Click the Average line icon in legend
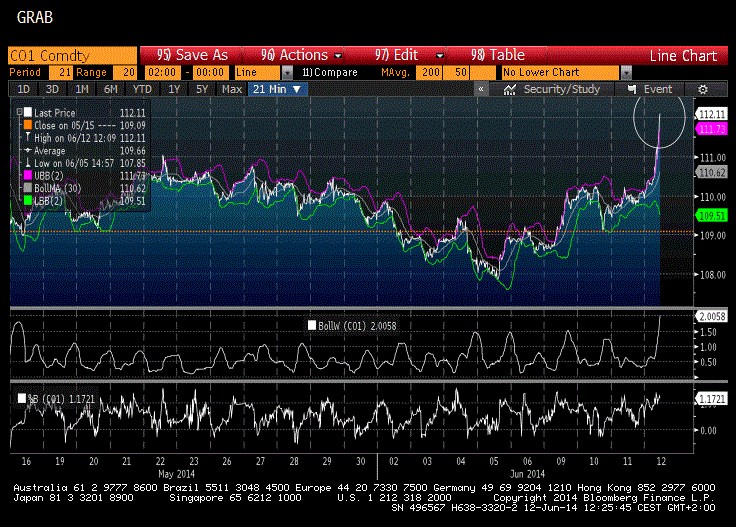This screenshot has width=736, height=527. [27, 148]
